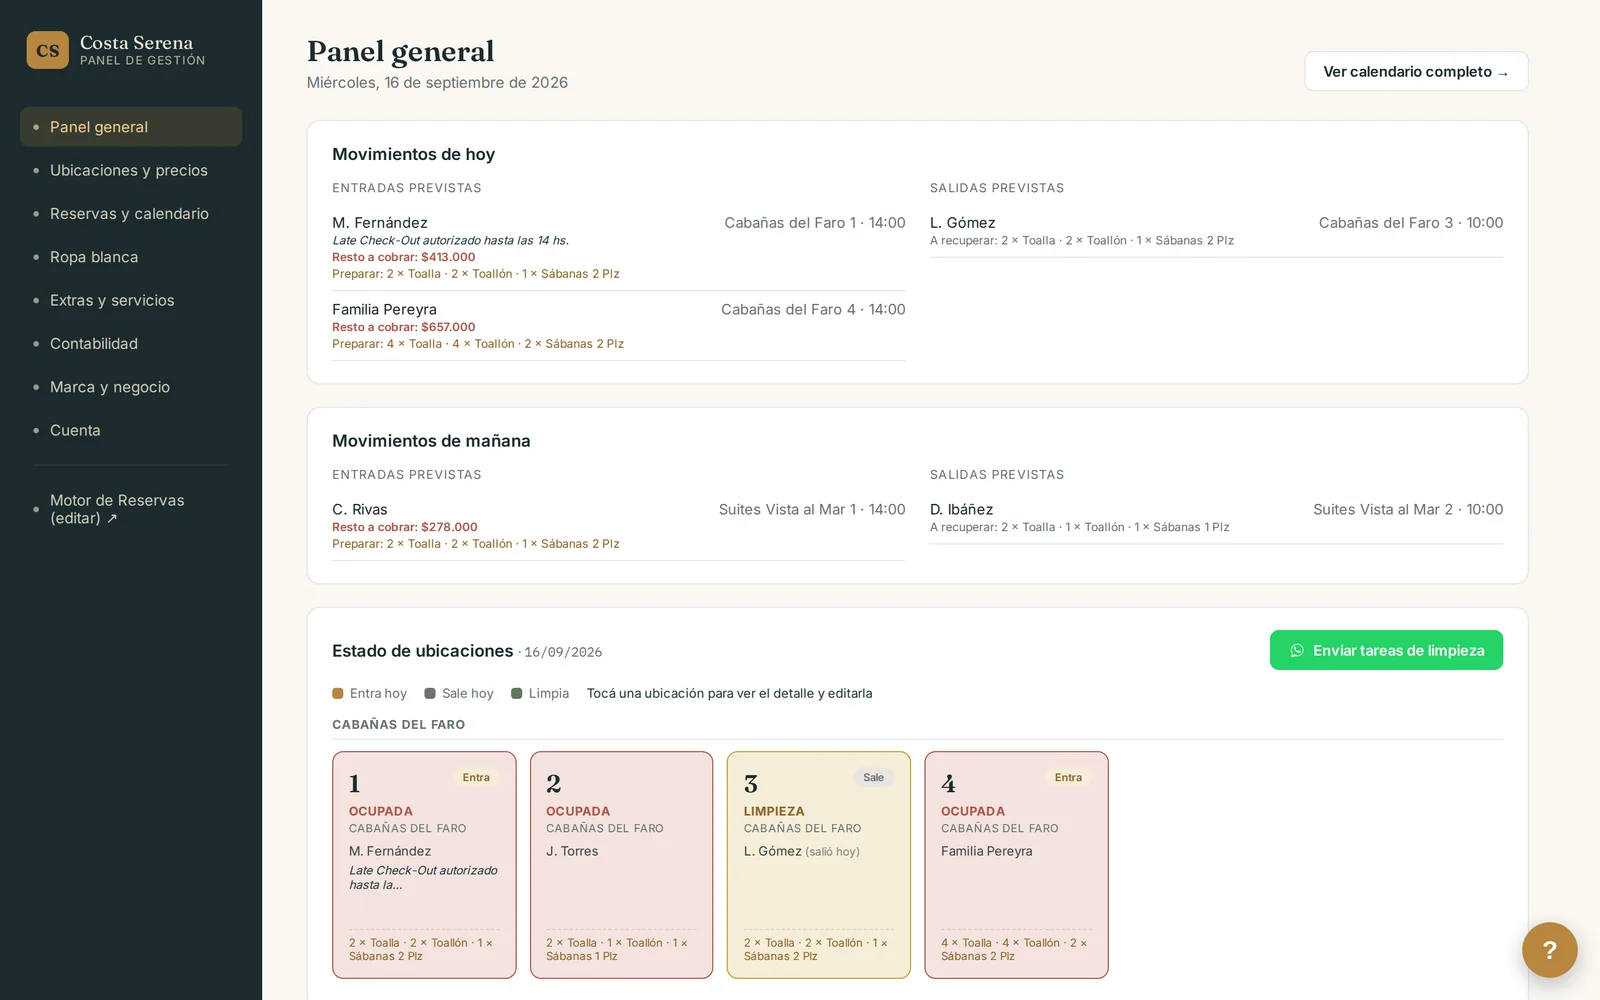The image size is (1600, 1000).
Task: Click the 'Limpia' legend item
Action: pos(540,693)
